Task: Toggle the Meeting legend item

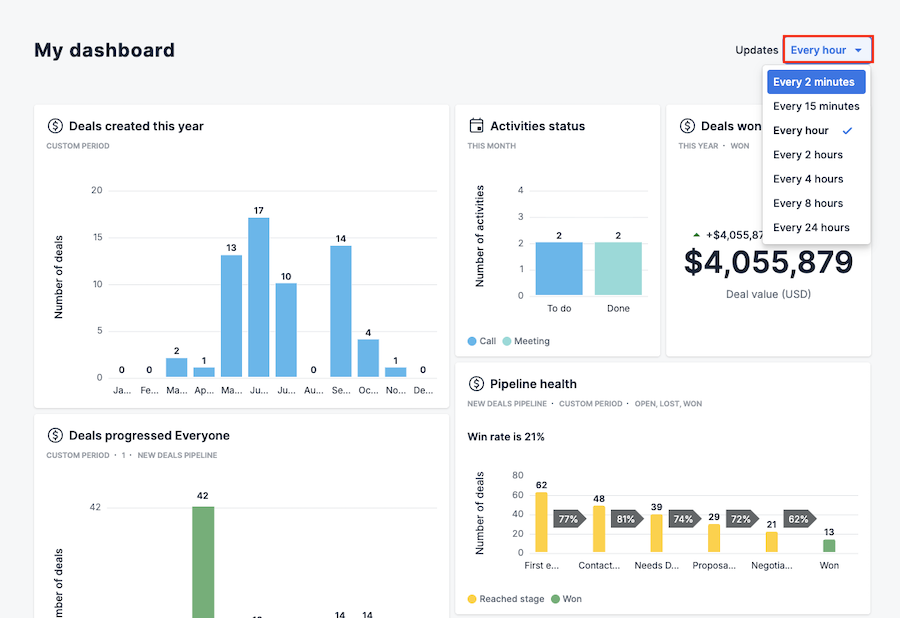Action: click(x=525, y=341)
